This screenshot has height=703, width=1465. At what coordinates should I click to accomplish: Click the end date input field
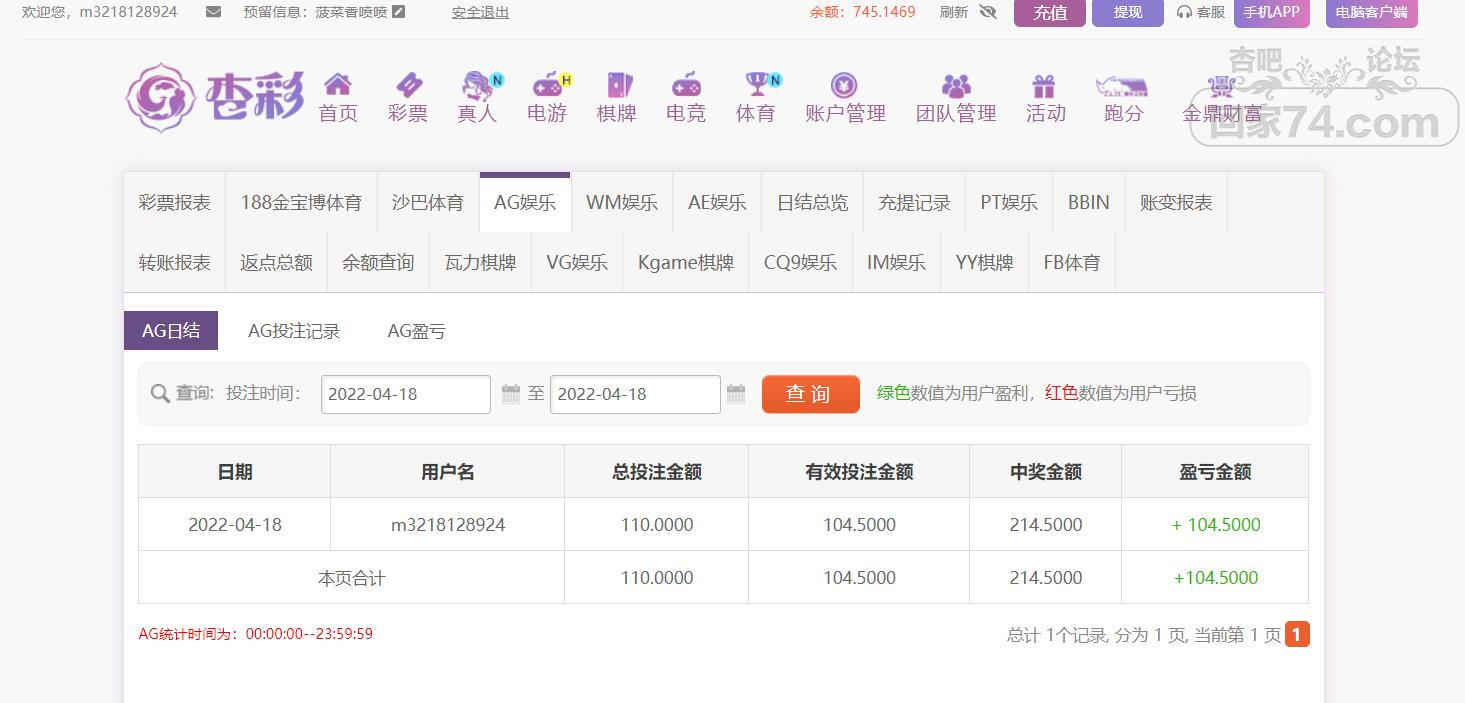click(635, 394)
